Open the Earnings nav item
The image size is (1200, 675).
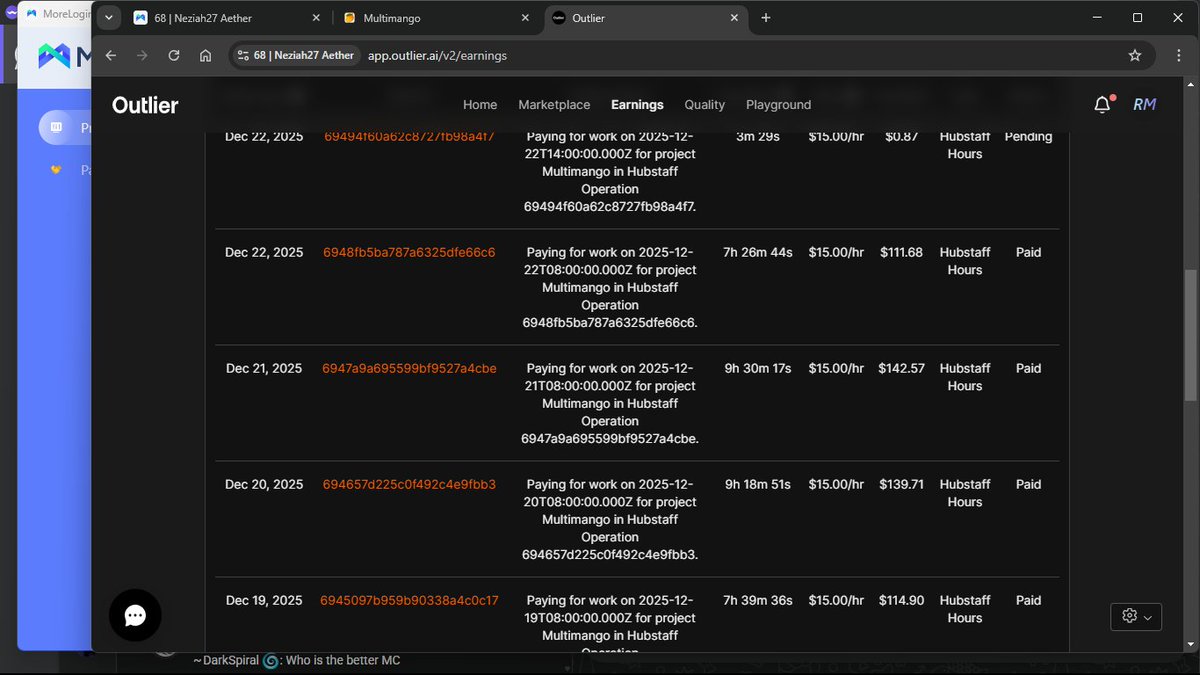[x=637, y=105]
